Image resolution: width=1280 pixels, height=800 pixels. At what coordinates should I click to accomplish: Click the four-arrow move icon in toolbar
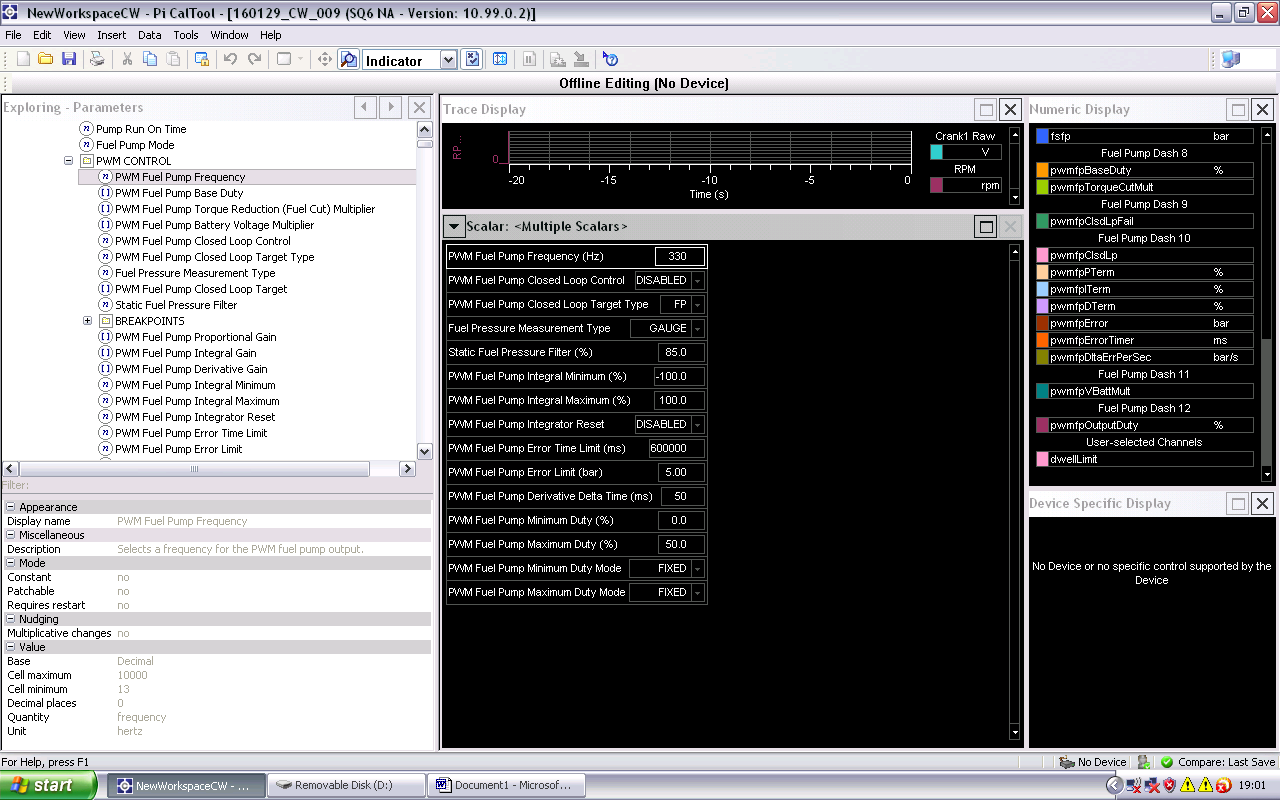[x=325, y=59]
